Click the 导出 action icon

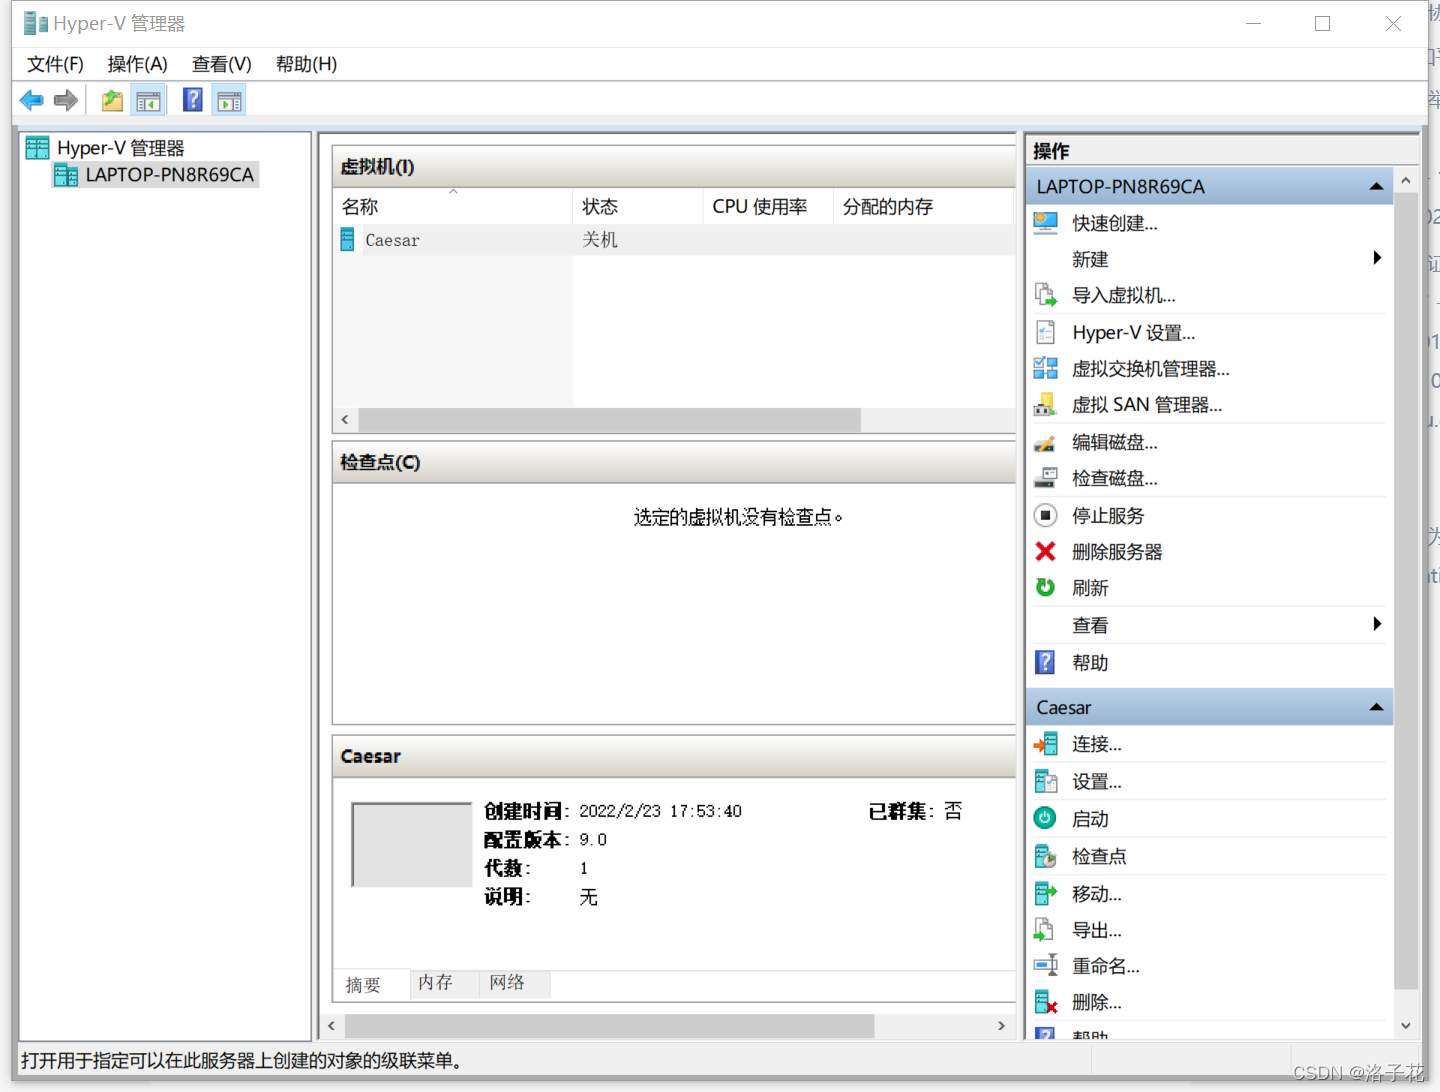[1045, 930]
